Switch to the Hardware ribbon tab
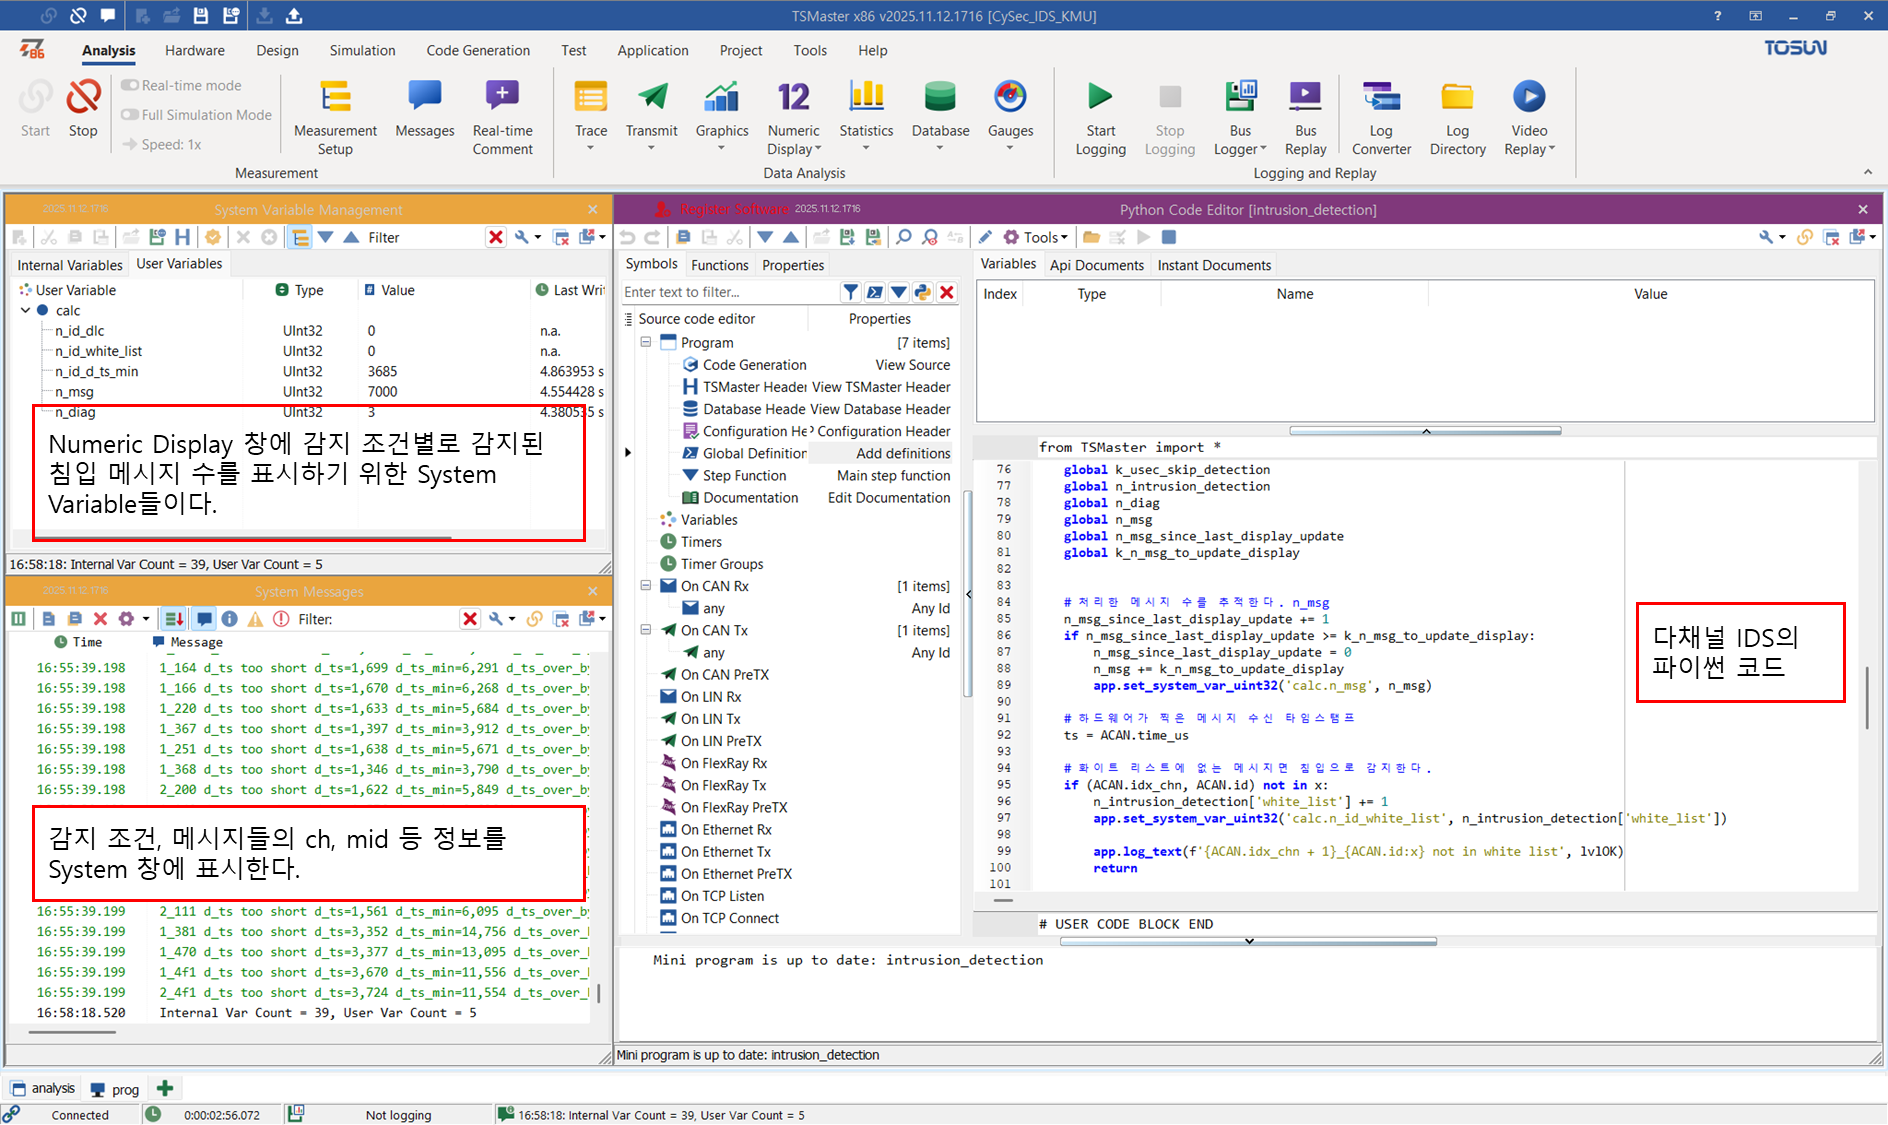Screen dimensions: 1888x1125 pos(195,50)
